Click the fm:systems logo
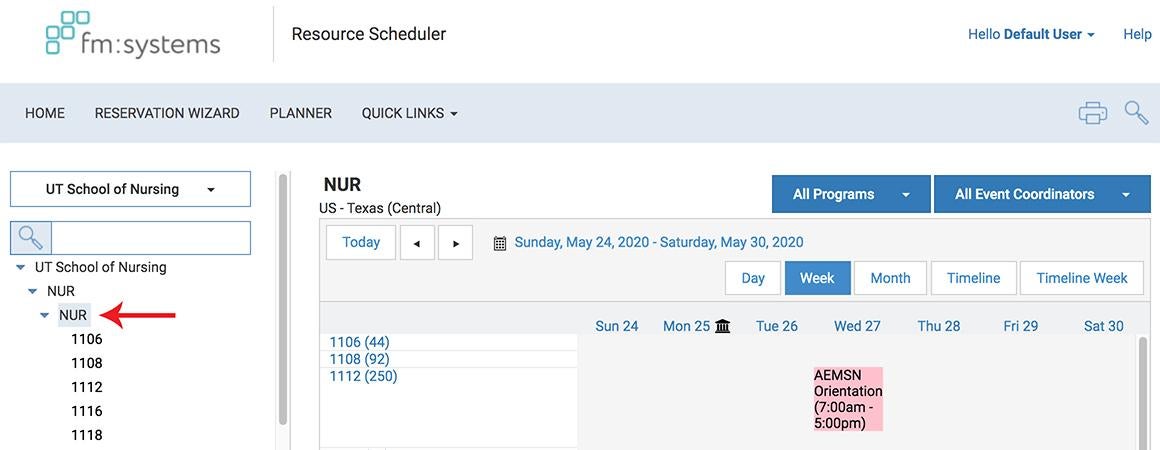Viewport: 1160px width, 450px height. click(x=133, y=34)
